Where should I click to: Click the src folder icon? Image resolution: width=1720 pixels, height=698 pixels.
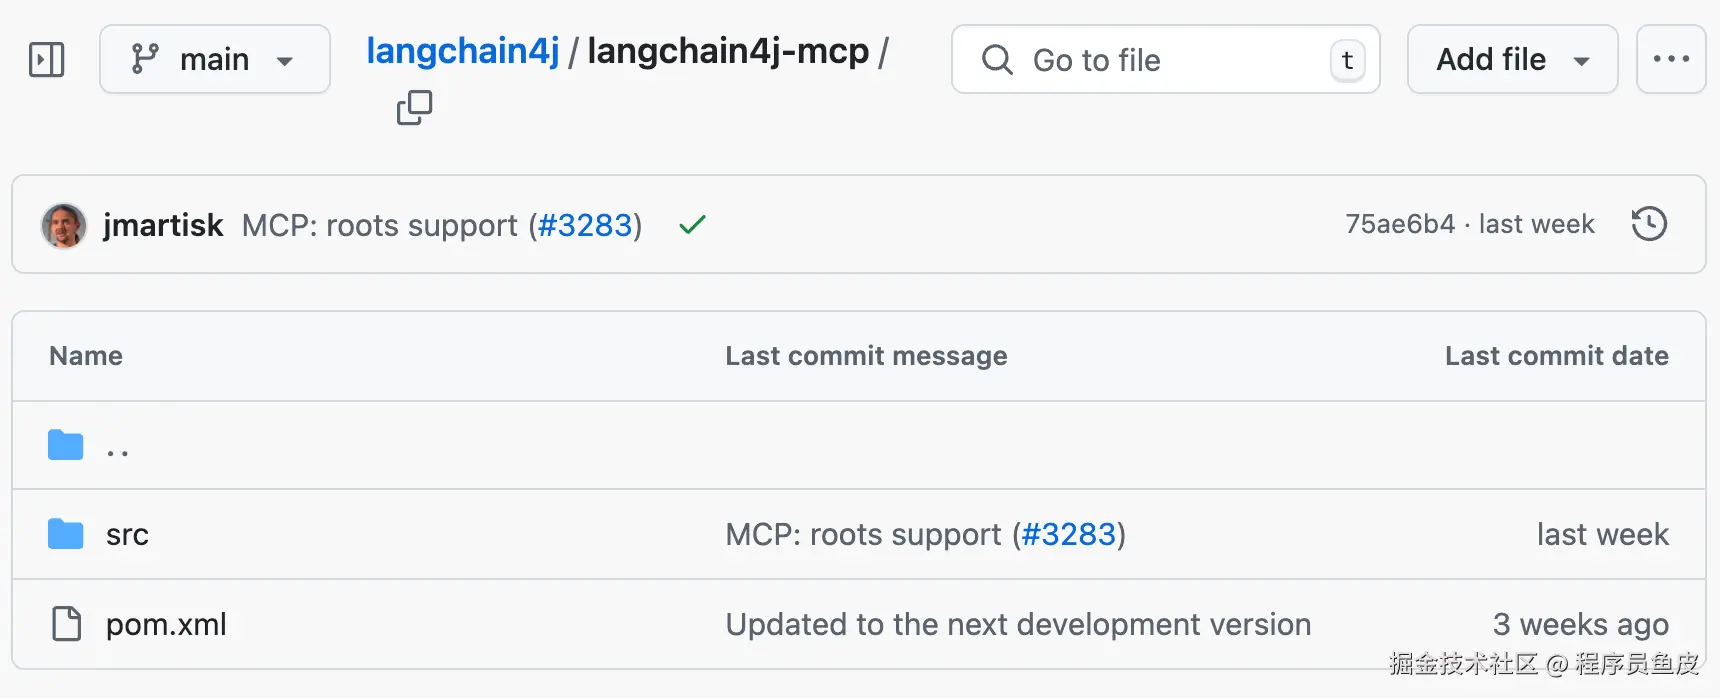point(66,534)
